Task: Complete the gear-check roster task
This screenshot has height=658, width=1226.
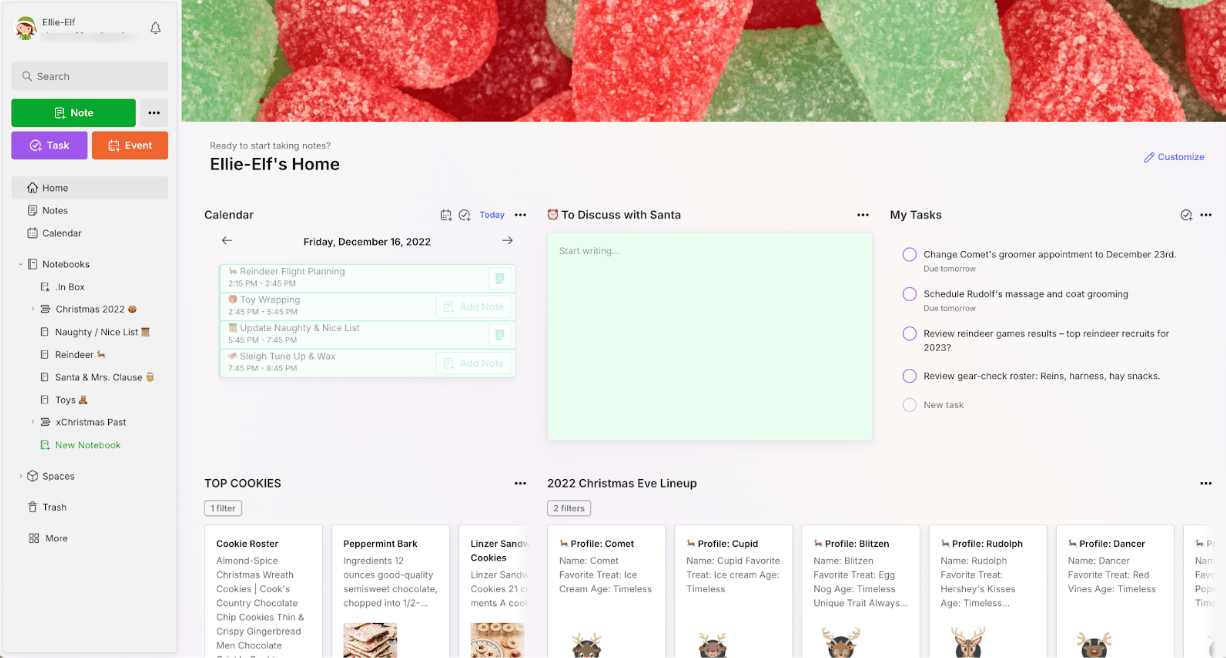Action: (908, 375)
